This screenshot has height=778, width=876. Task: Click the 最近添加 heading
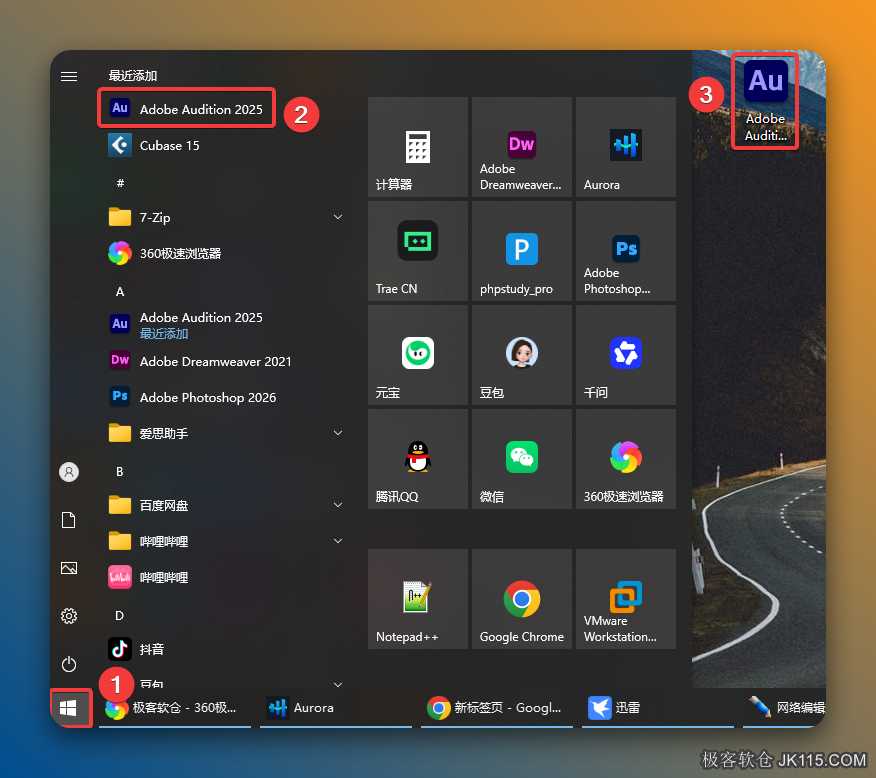[x=132, y=75]
